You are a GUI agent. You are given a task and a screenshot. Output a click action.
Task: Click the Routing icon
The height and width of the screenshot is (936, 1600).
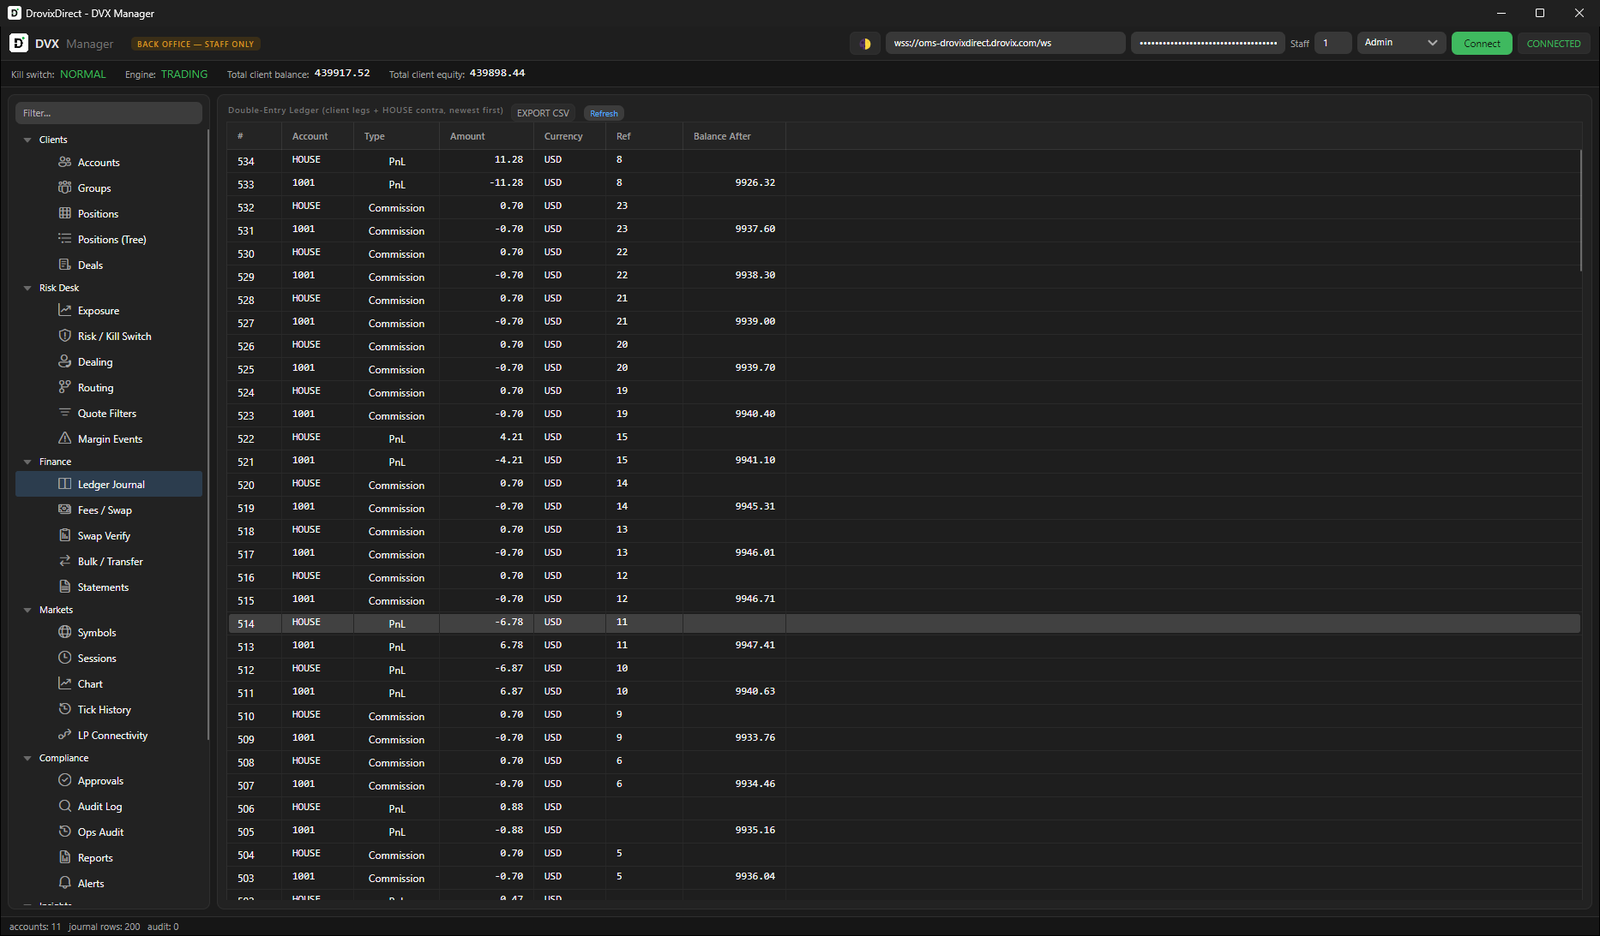click(x=65, y=387)
